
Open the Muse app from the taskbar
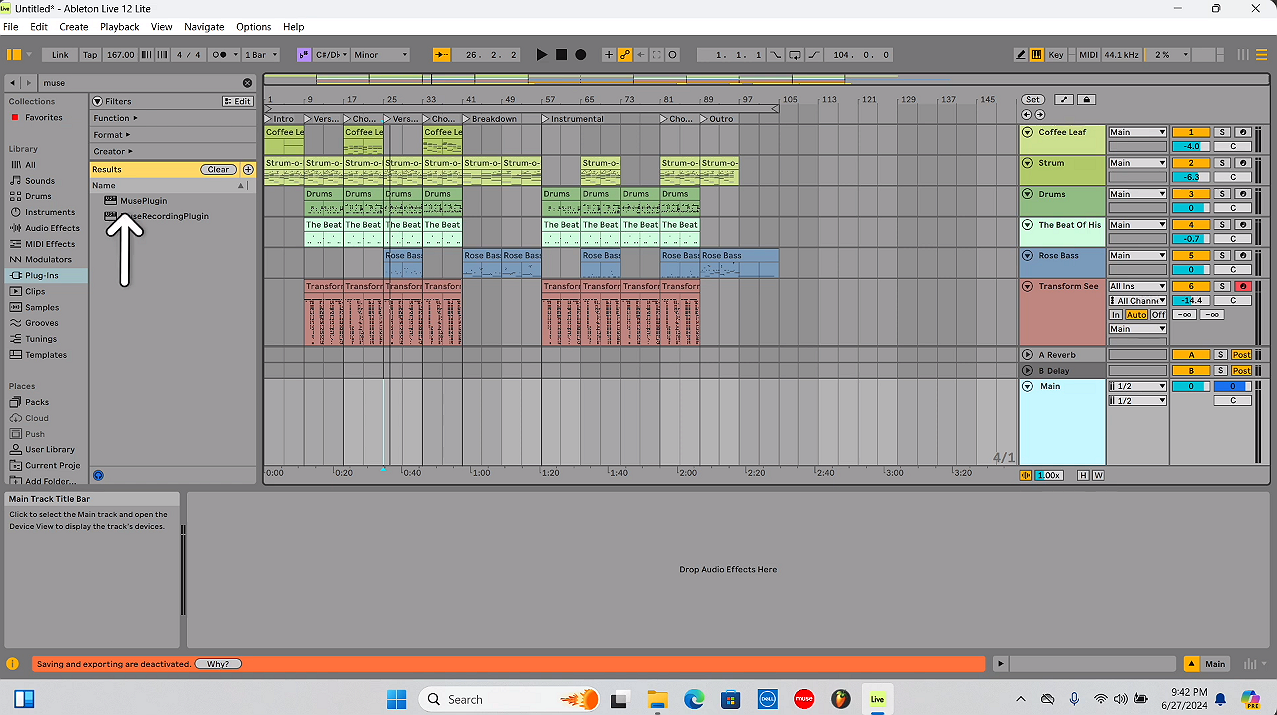click(804, 699)
